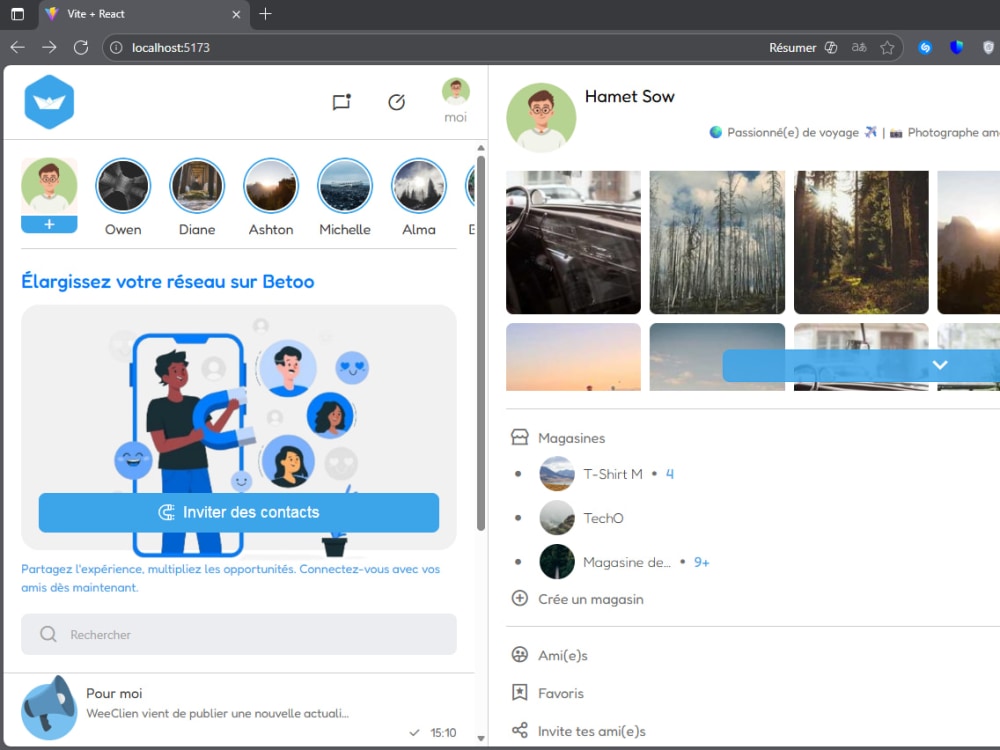This screenshot has height=750, width=1000.
Task: Open the Favoris menu item
Action: pyautogui.click(x=561, y=693)
